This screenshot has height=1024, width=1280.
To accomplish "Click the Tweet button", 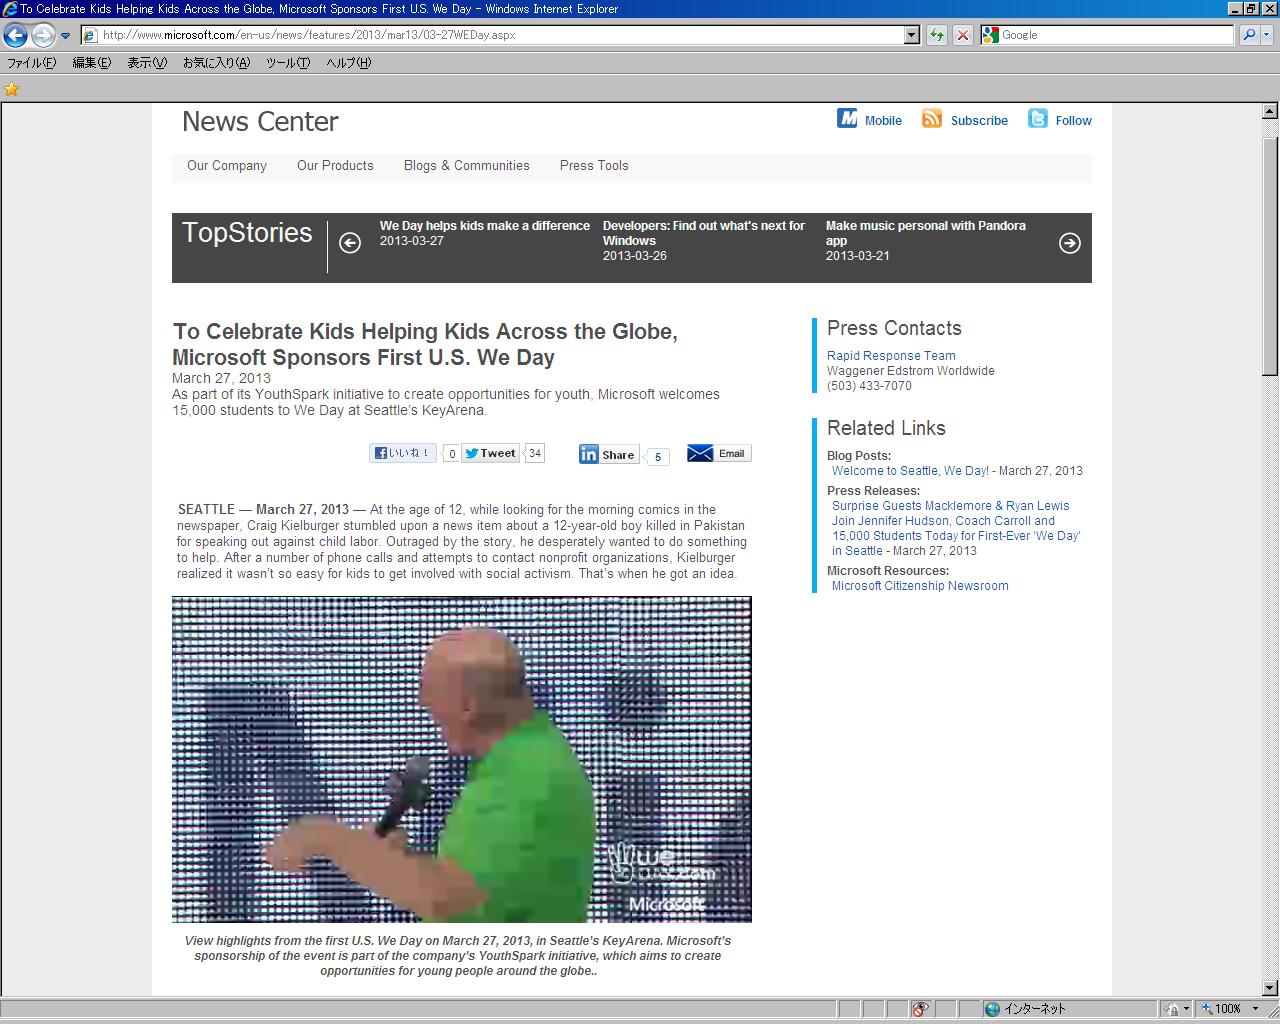I will [490, 453].
